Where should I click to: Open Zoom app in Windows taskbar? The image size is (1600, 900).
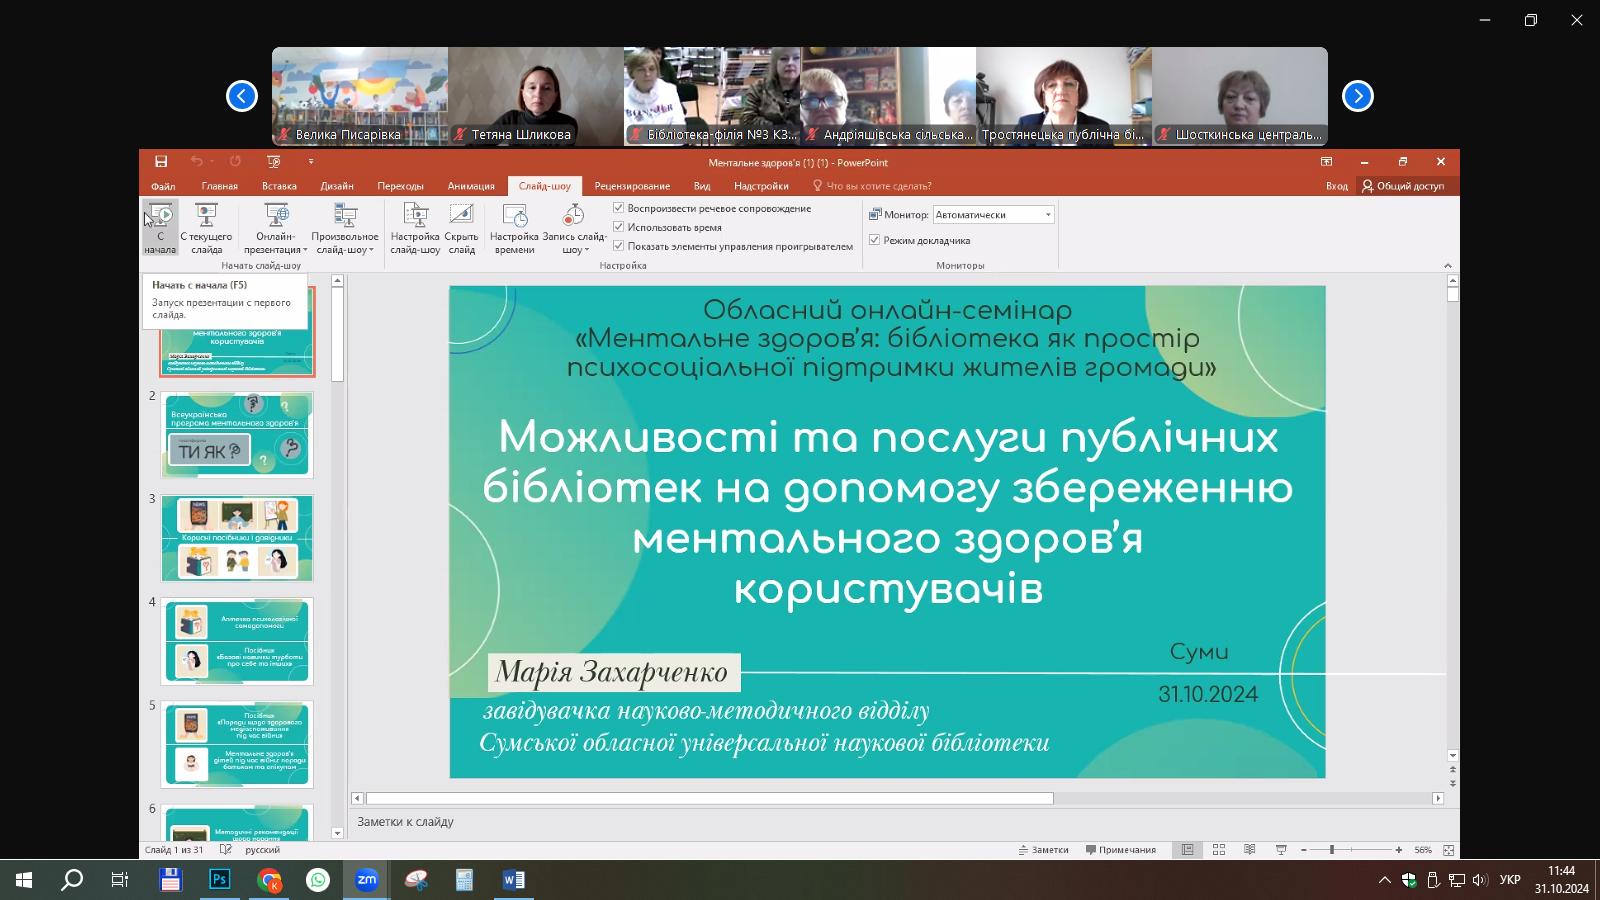click(367, 880)
